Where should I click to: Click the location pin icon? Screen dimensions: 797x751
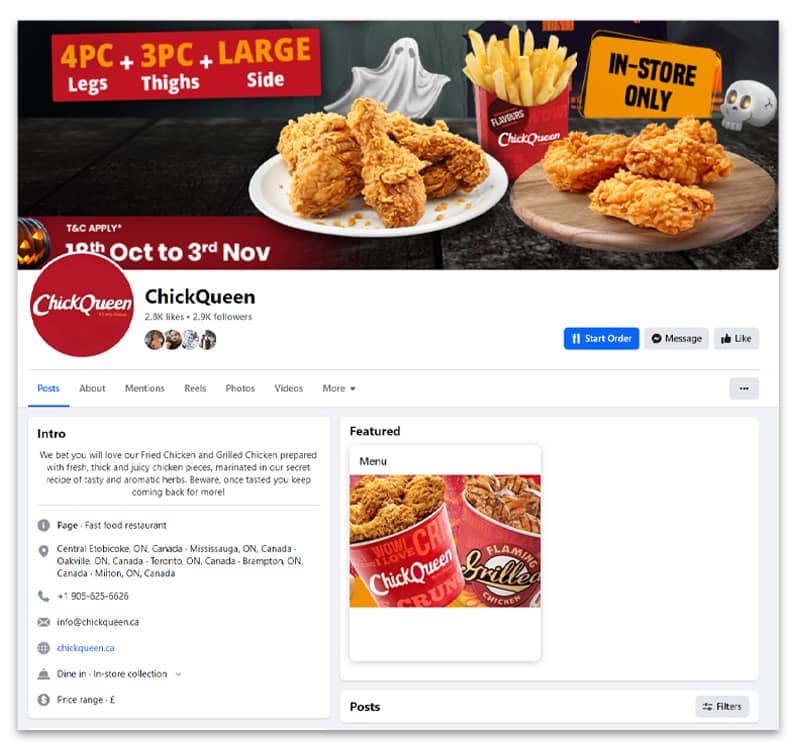tap(44, 551)
